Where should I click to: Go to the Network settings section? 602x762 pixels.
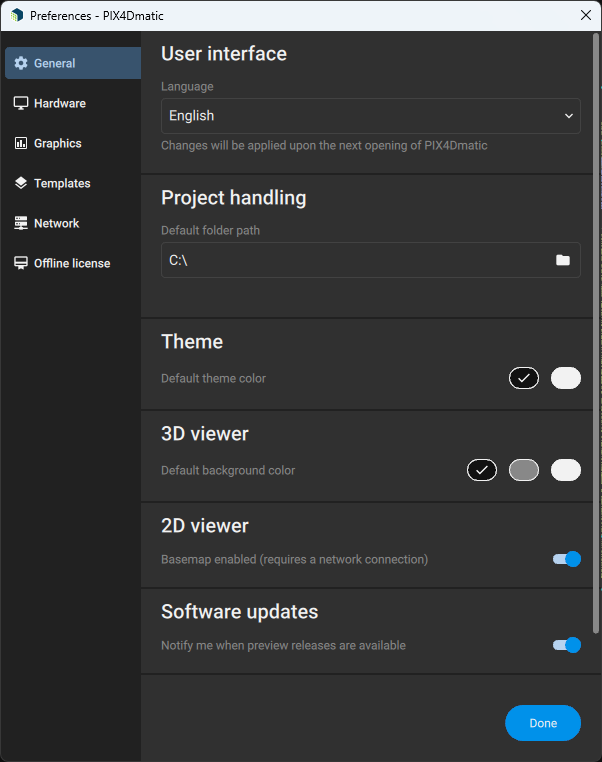coord(73,223)
